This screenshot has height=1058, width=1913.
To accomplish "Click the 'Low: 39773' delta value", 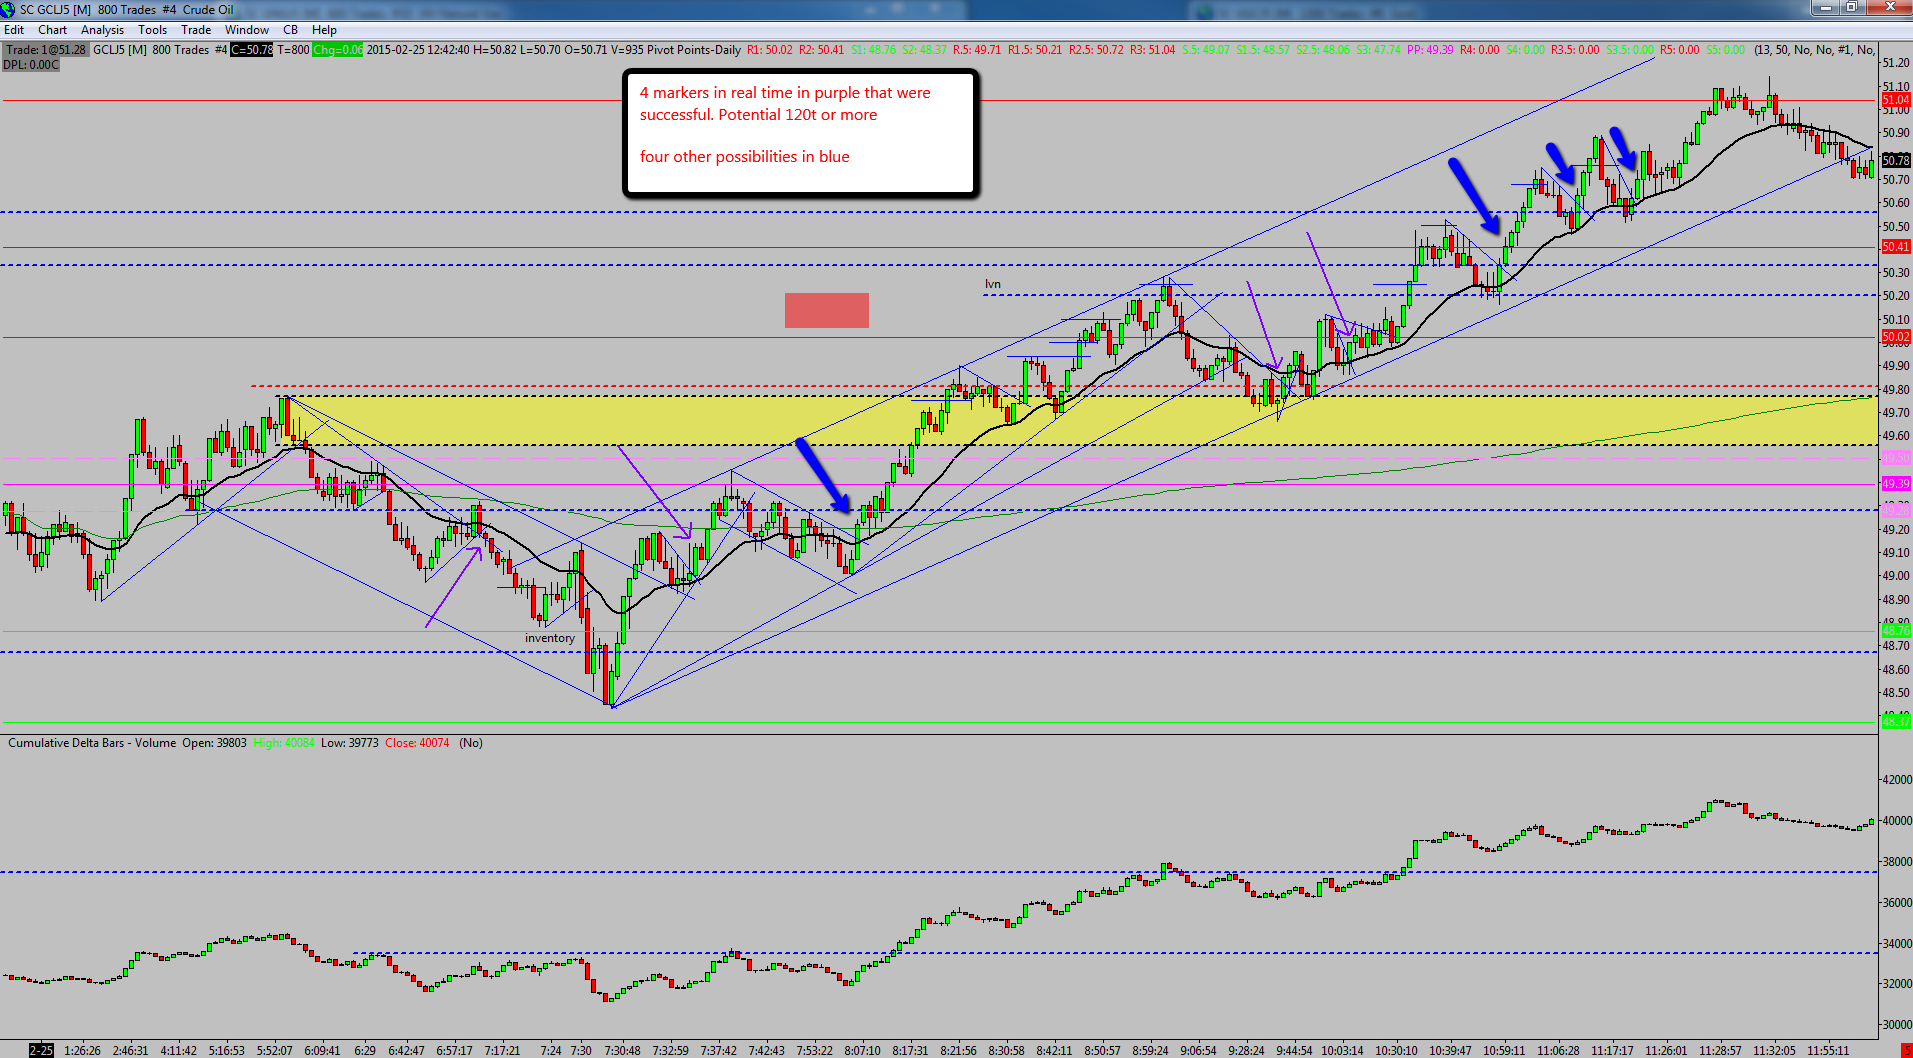I will (x=350, y=743).
